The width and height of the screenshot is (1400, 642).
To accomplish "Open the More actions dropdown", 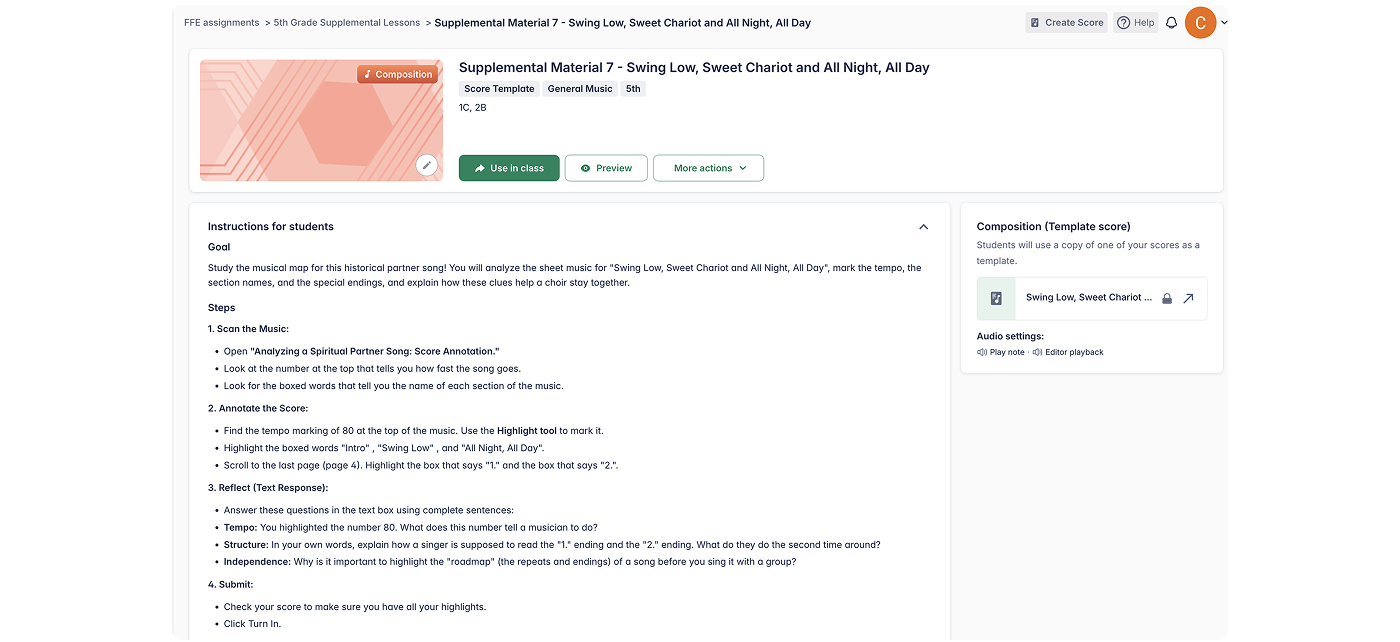I will coord(708,168).
